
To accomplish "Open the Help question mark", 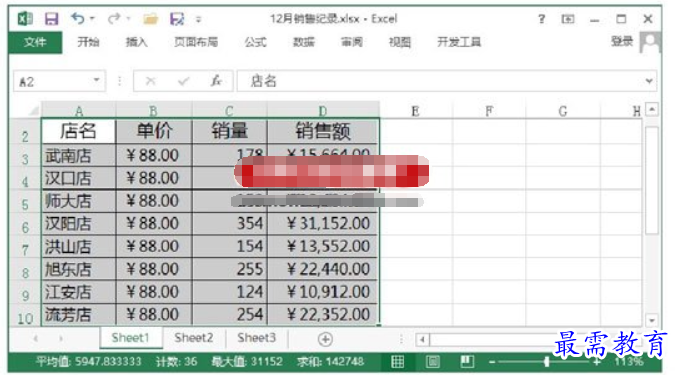I will click(x=541, y=19).
